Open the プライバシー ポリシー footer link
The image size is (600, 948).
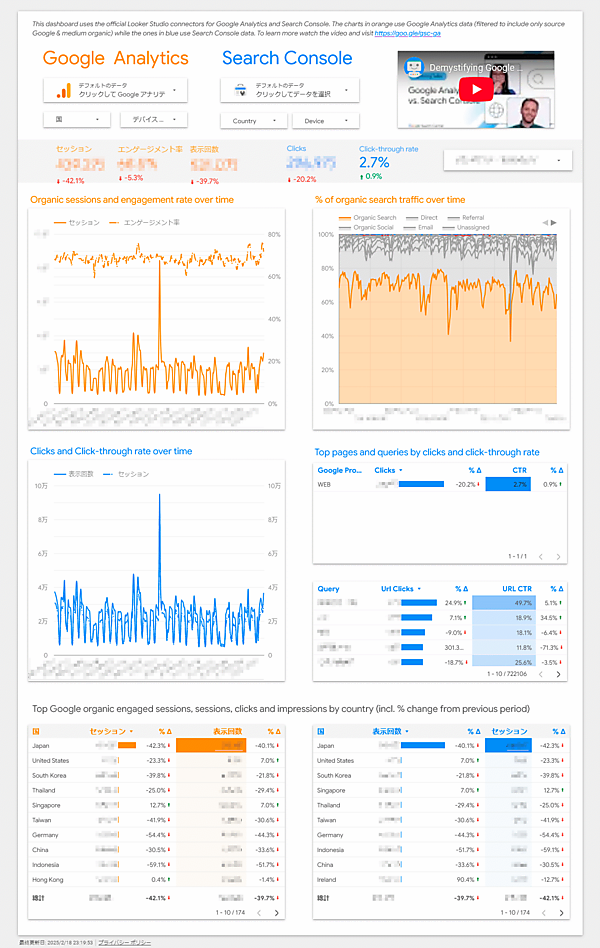pyautogui.click(x=125, y=942)
